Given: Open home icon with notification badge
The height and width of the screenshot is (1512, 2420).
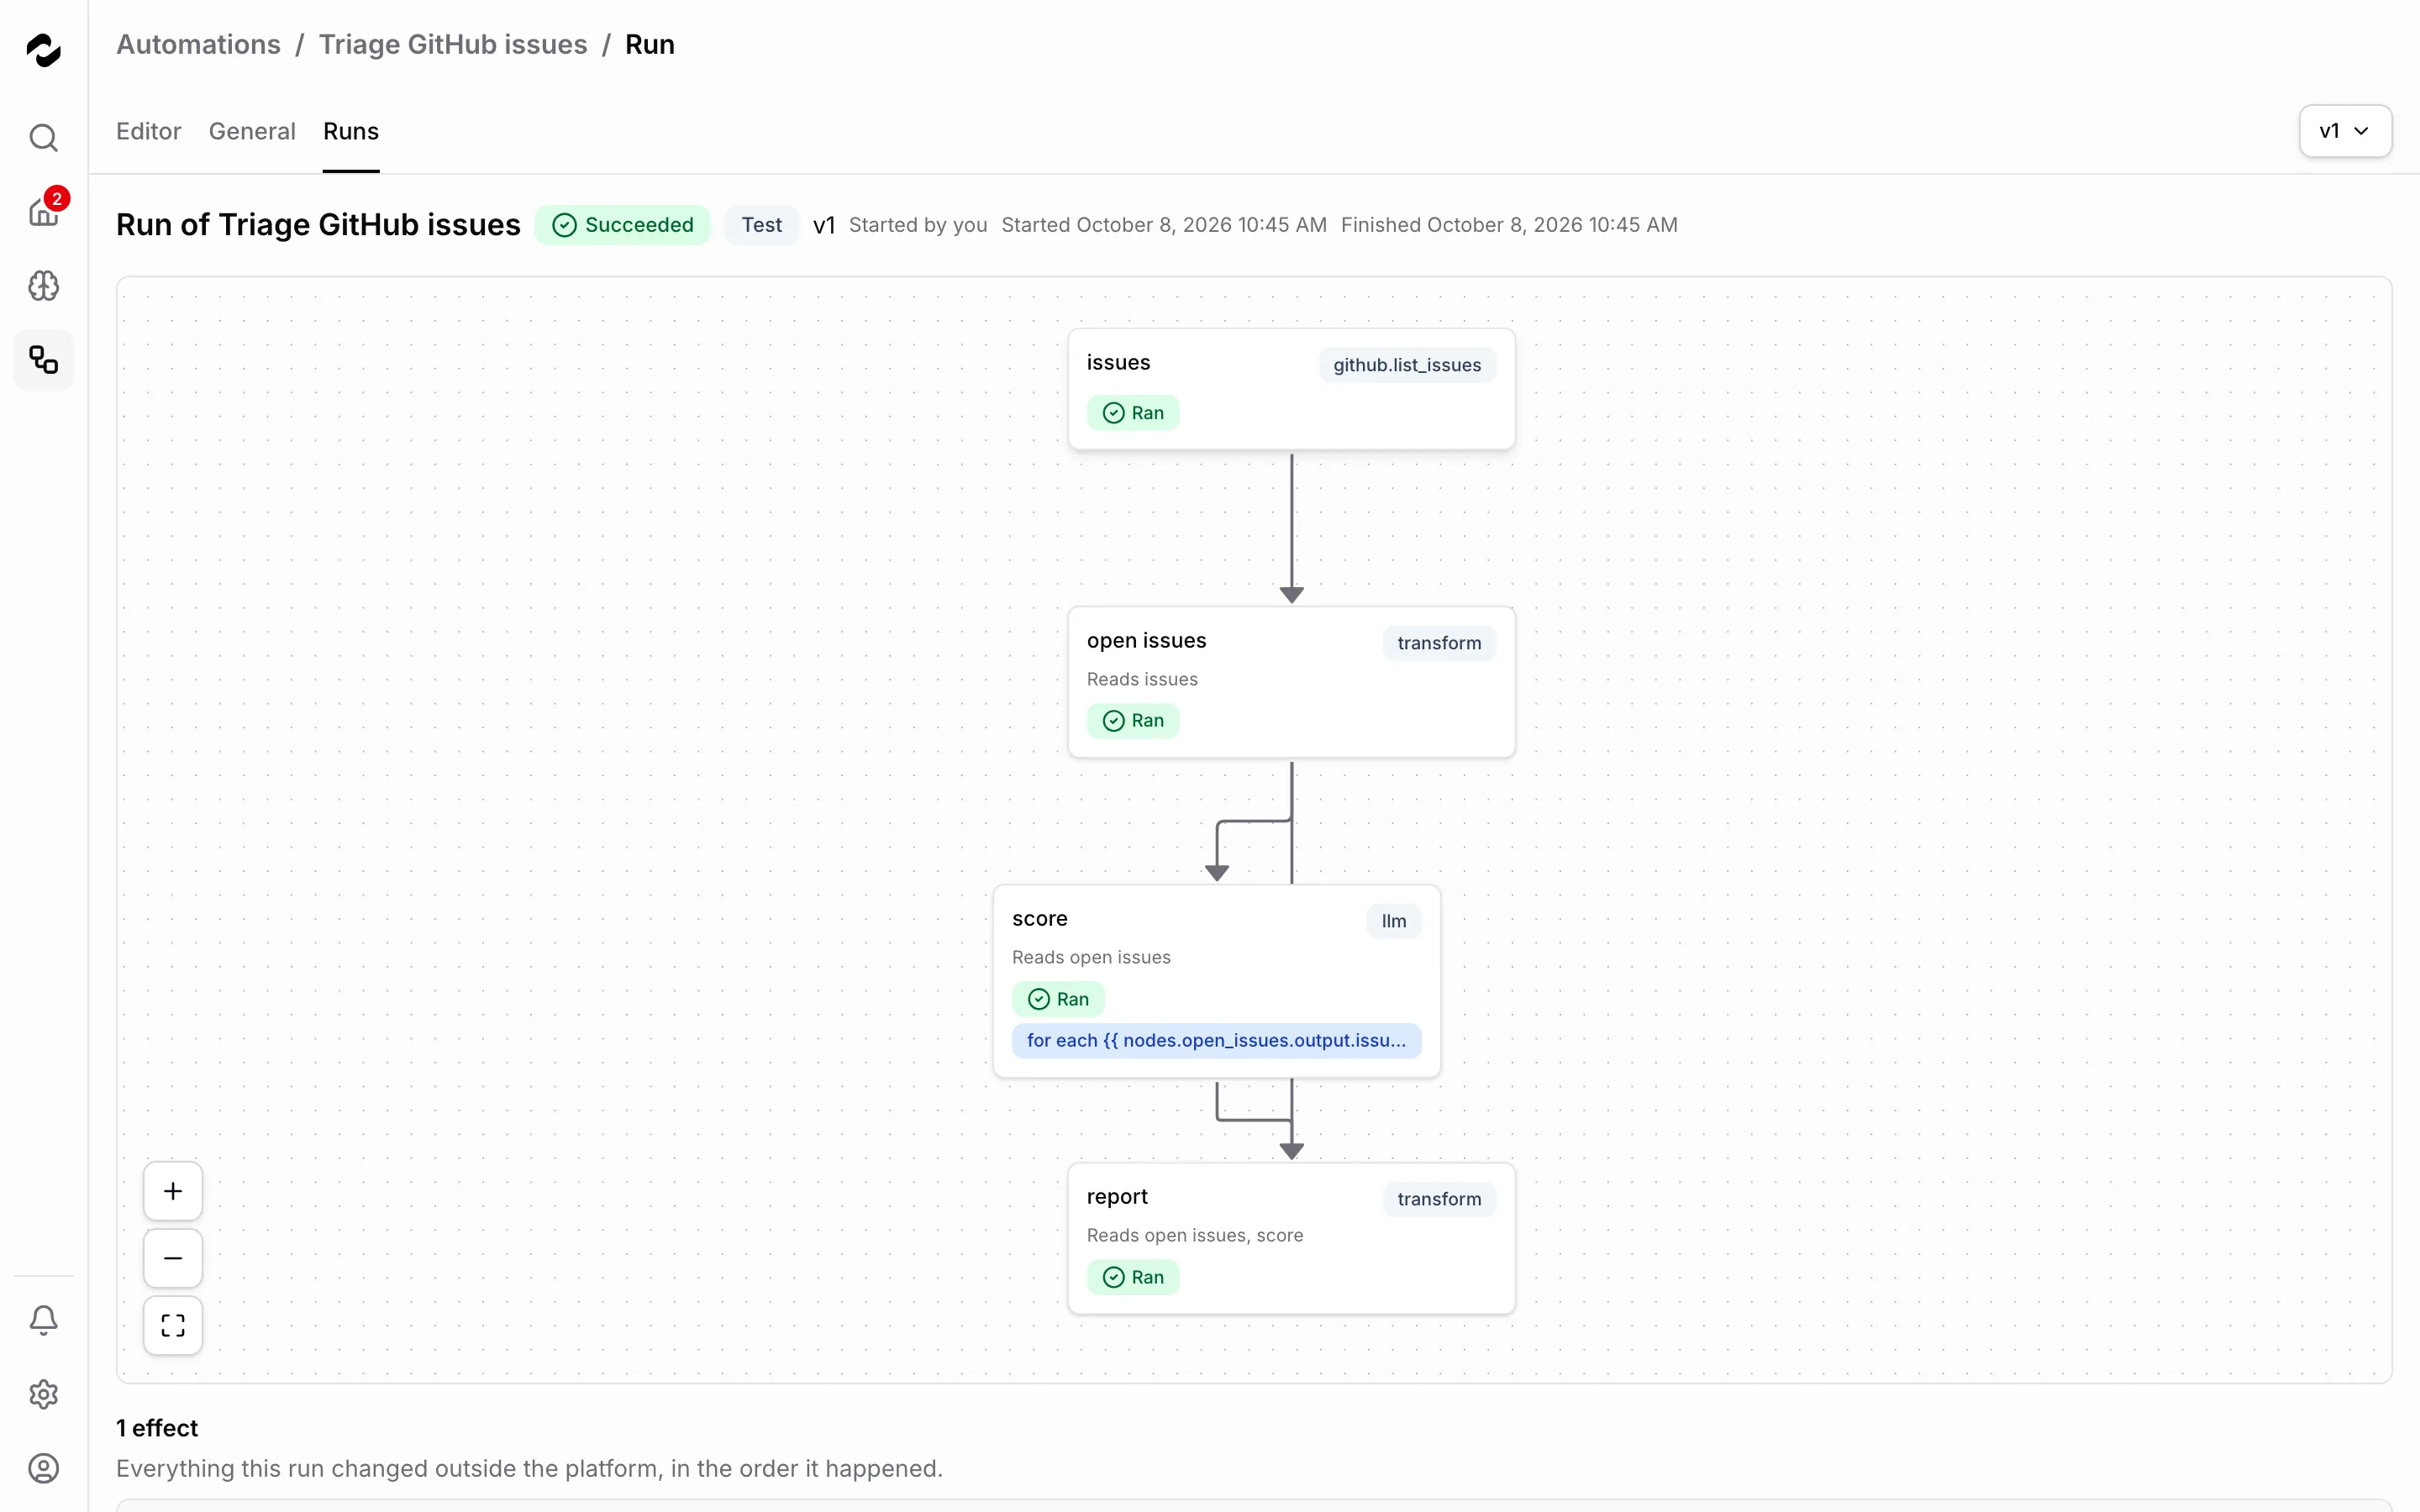Looking at the screenshot, I should (x=43, y=210).
